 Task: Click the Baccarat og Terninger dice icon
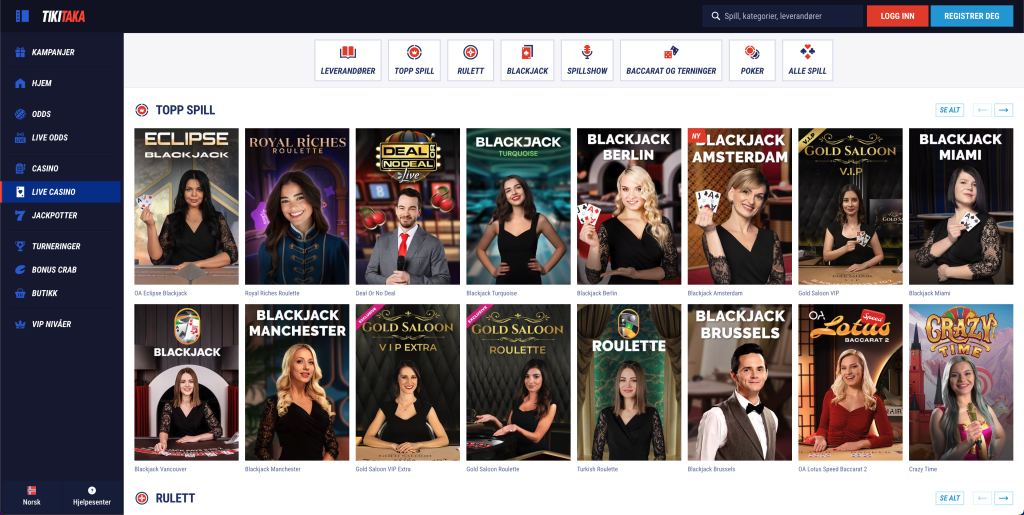671,53
